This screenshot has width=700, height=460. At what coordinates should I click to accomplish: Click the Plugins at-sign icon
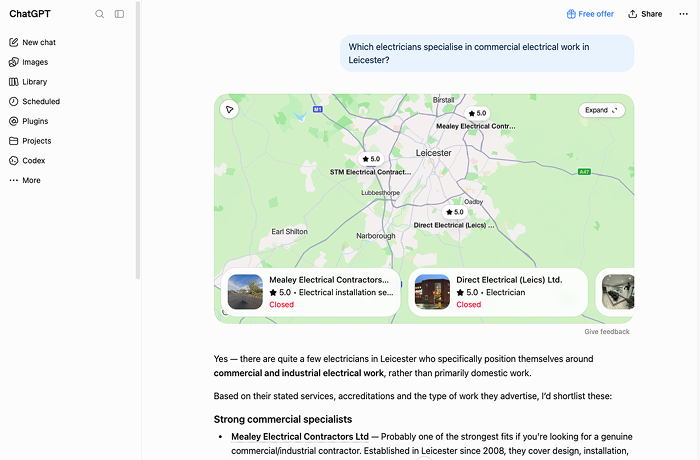point(14,121)
